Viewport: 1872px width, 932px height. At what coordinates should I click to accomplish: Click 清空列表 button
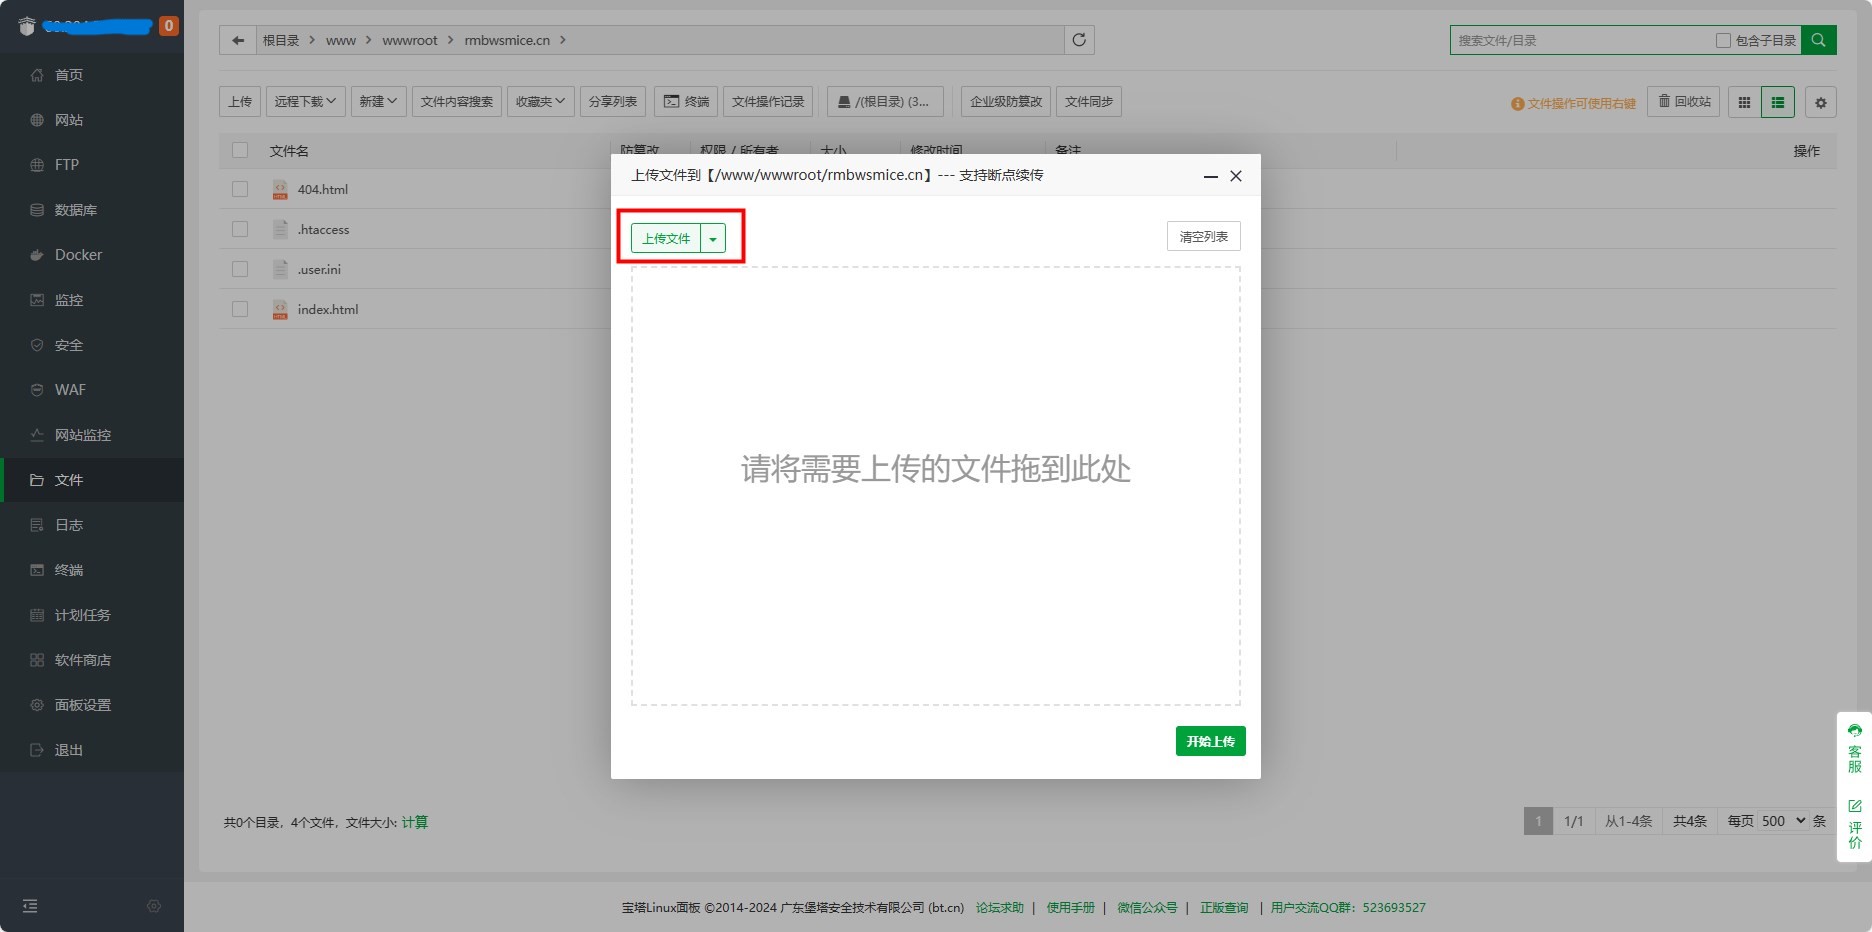point(1204,237)
